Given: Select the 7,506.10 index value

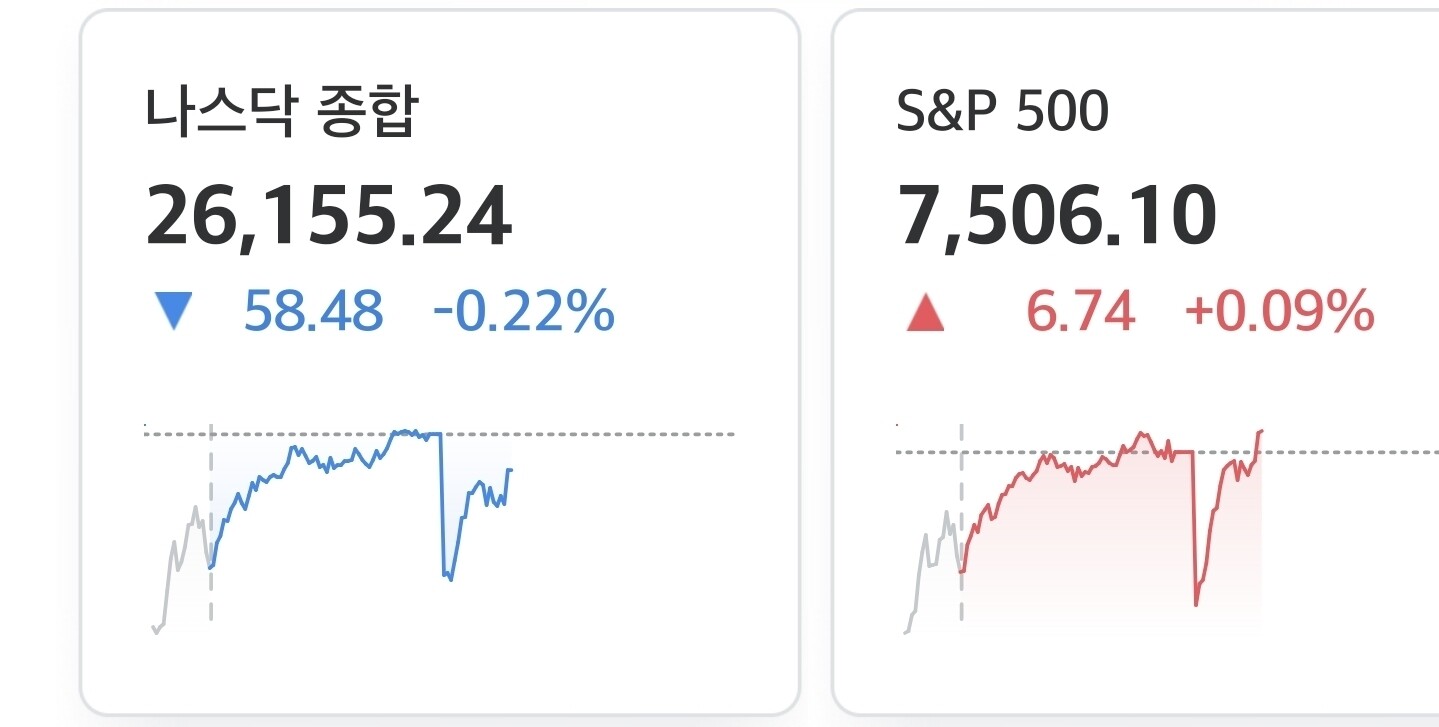Looking at the screenshot, I should (1057, 217).
